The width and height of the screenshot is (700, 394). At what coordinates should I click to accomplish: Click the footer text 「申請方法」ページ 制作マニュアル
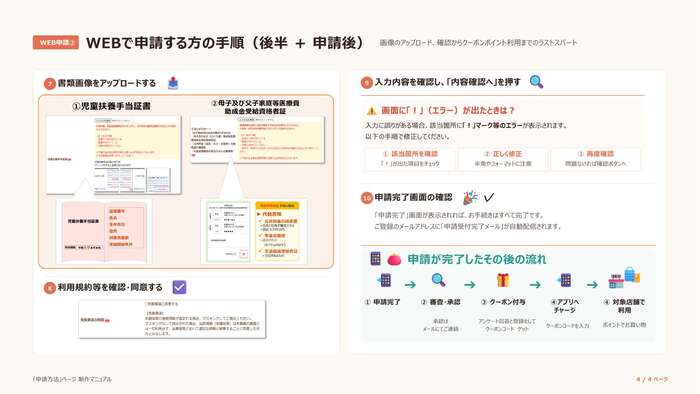72,379
